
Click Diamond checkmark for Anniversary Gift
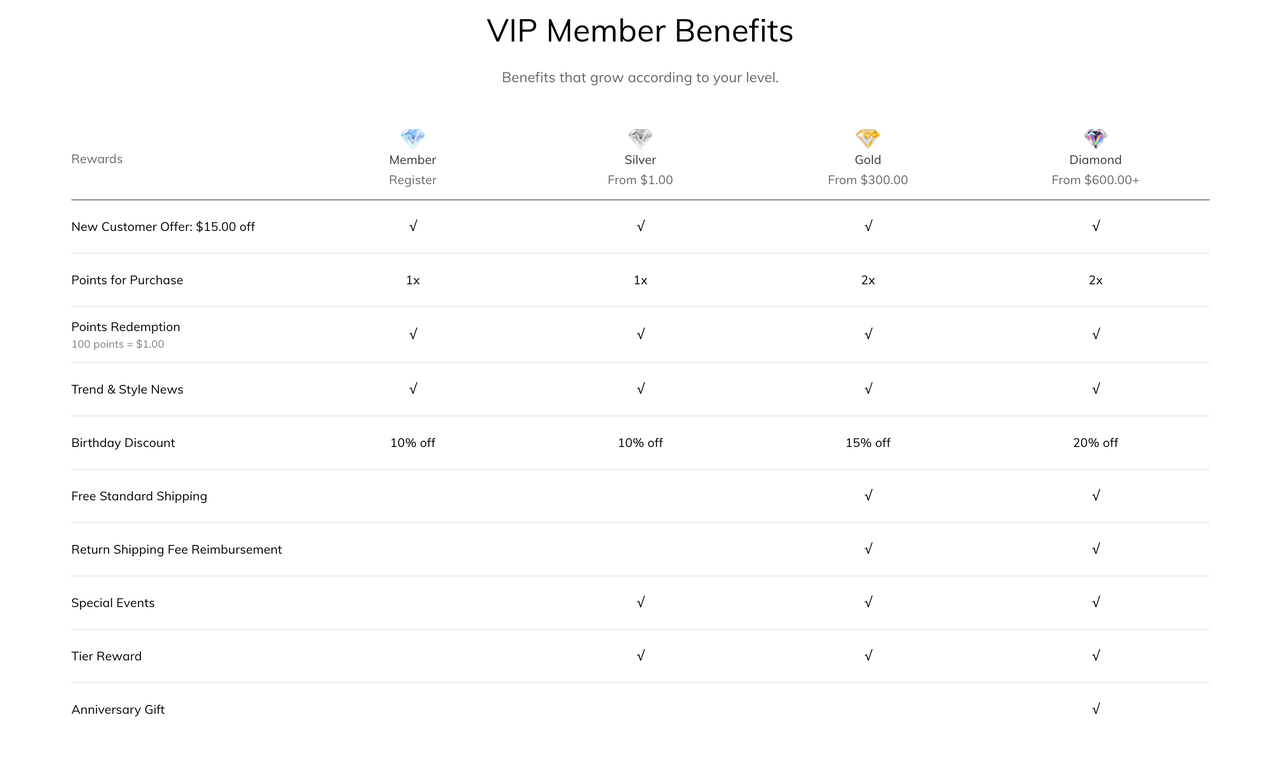pyautogui.click(x=1096, y=709)
